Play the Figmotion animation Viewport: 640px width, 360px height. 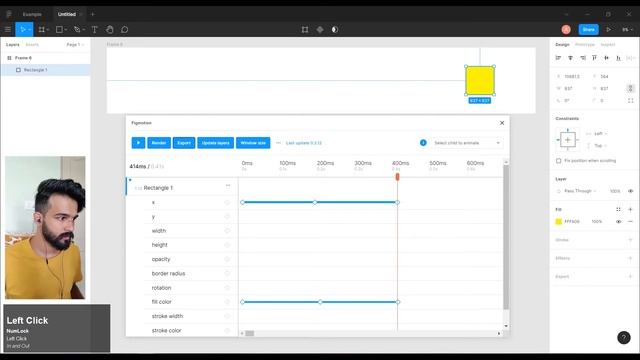pyautogui.click(x=138, y=143)
